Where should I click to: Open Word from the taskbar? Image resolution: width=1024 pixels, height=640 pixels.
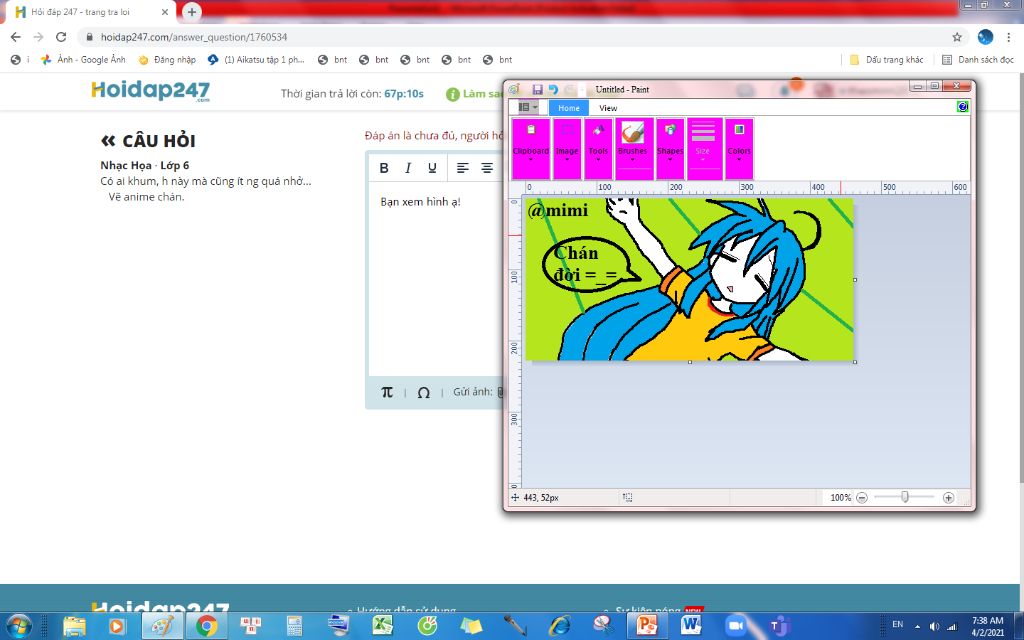coord(691,626)
